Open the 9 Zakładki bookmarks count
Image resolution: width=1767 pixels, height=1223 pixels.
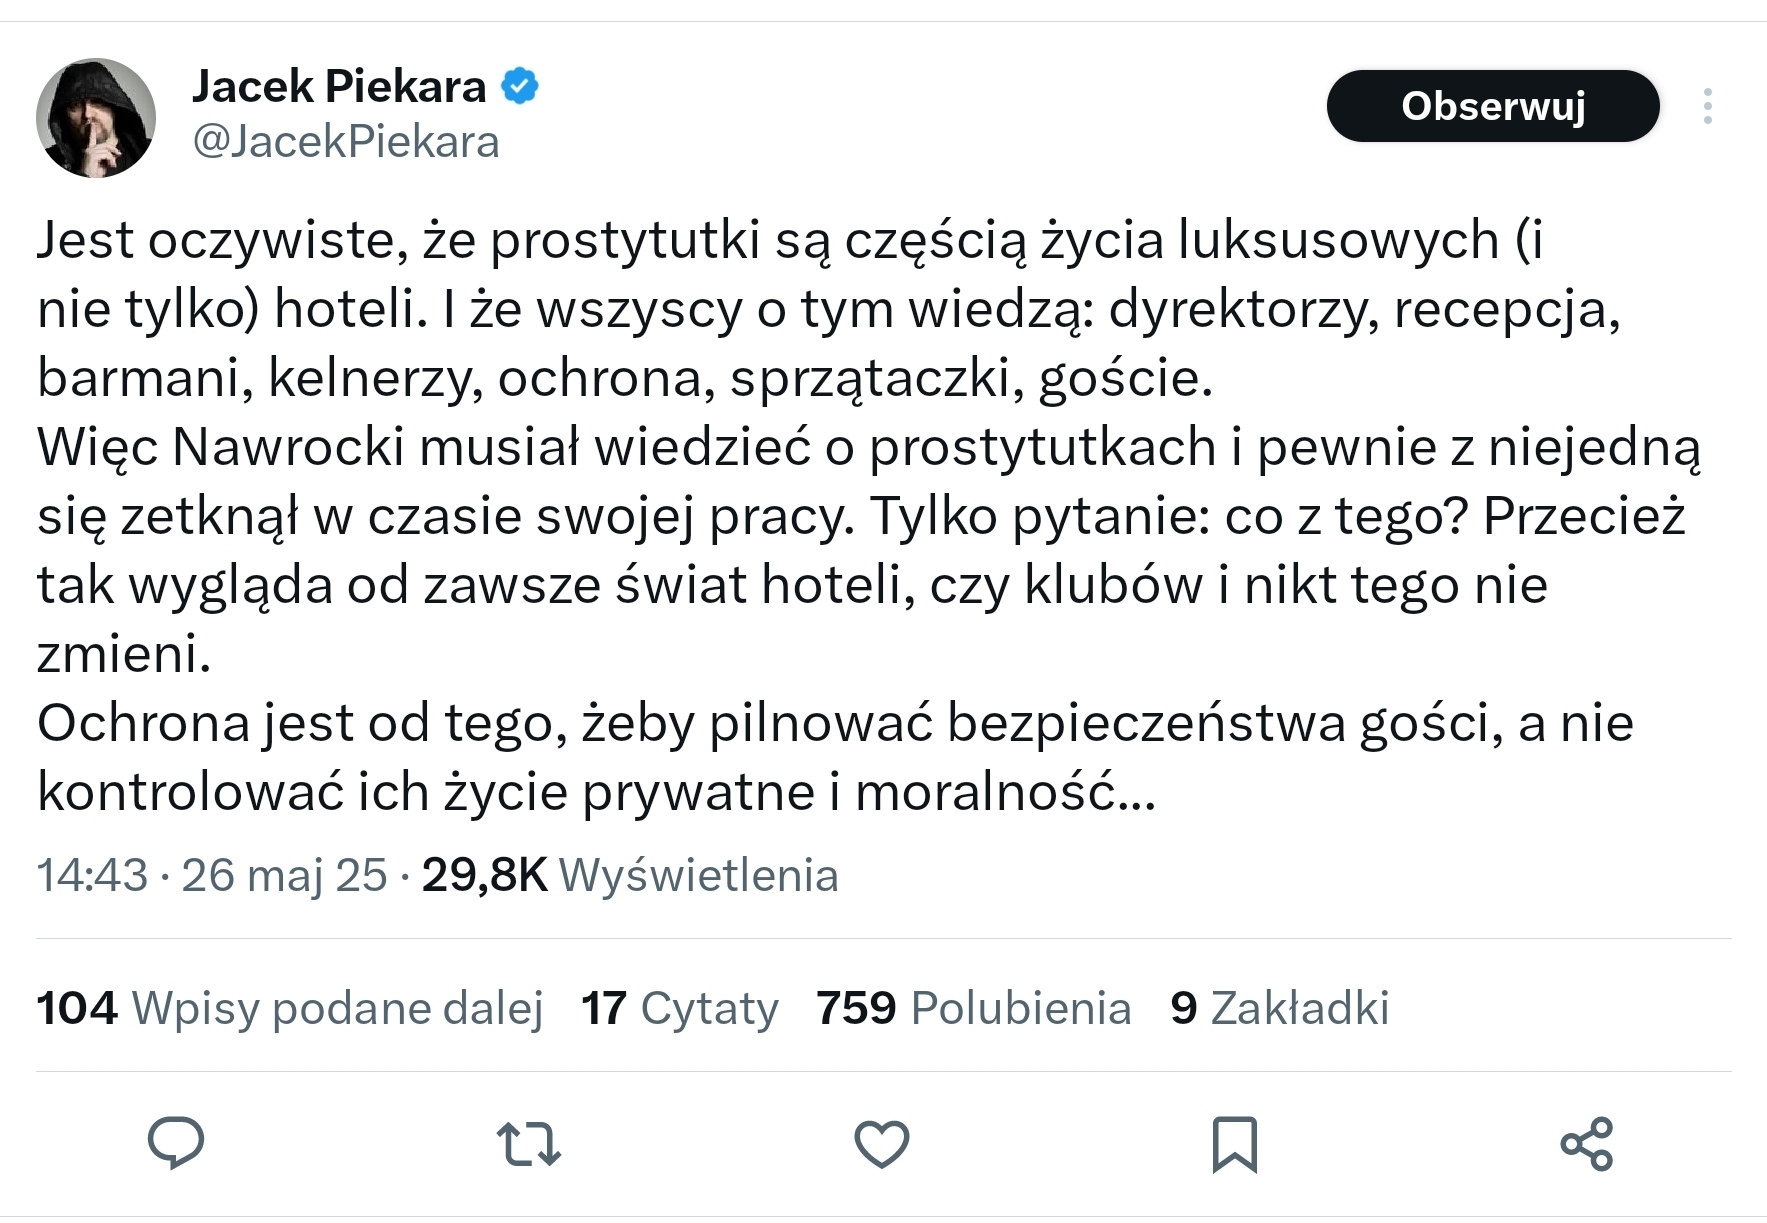coord(1279,1008)
